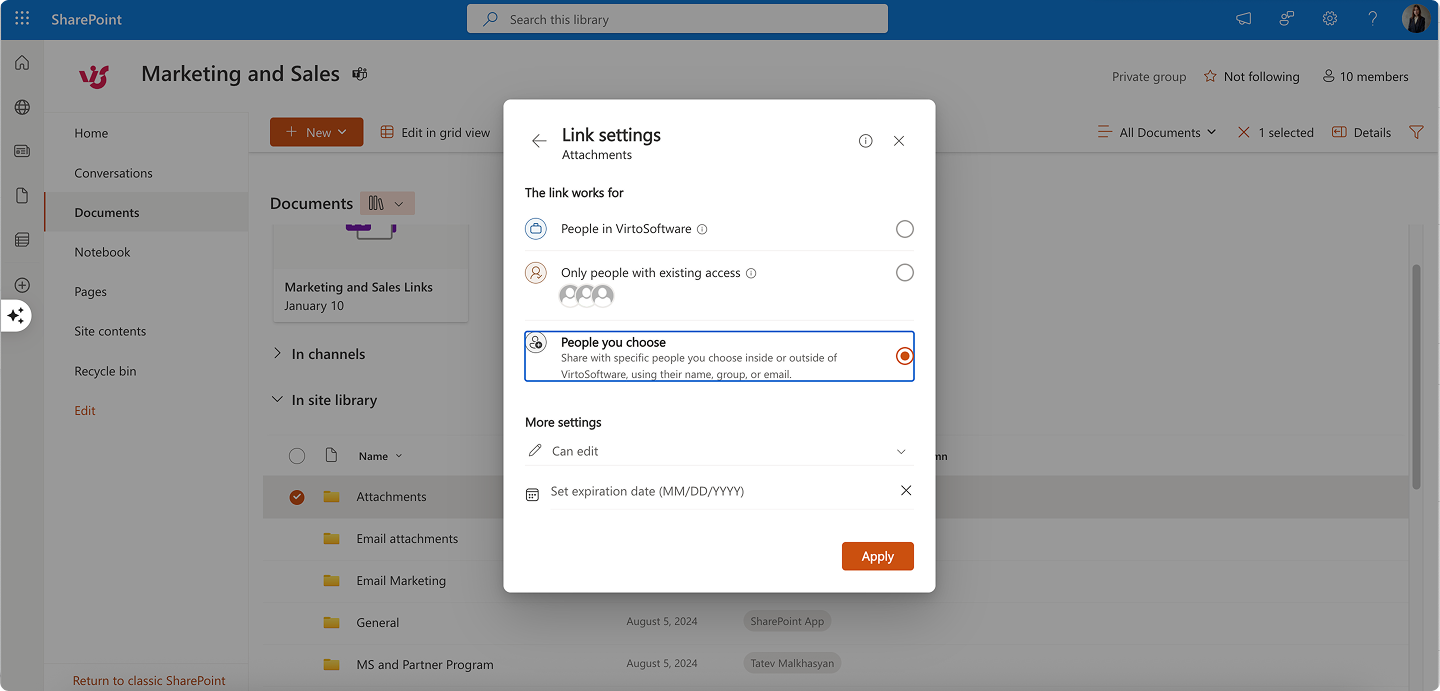Click inside the Search this library field

click(677, 18)
